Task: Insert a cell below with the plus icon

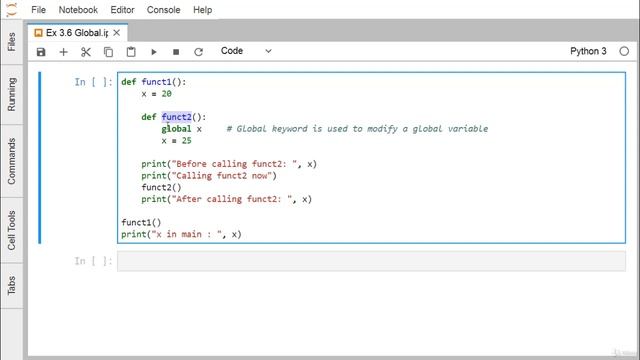Action: pyautogui.click(x=63, y=52)
